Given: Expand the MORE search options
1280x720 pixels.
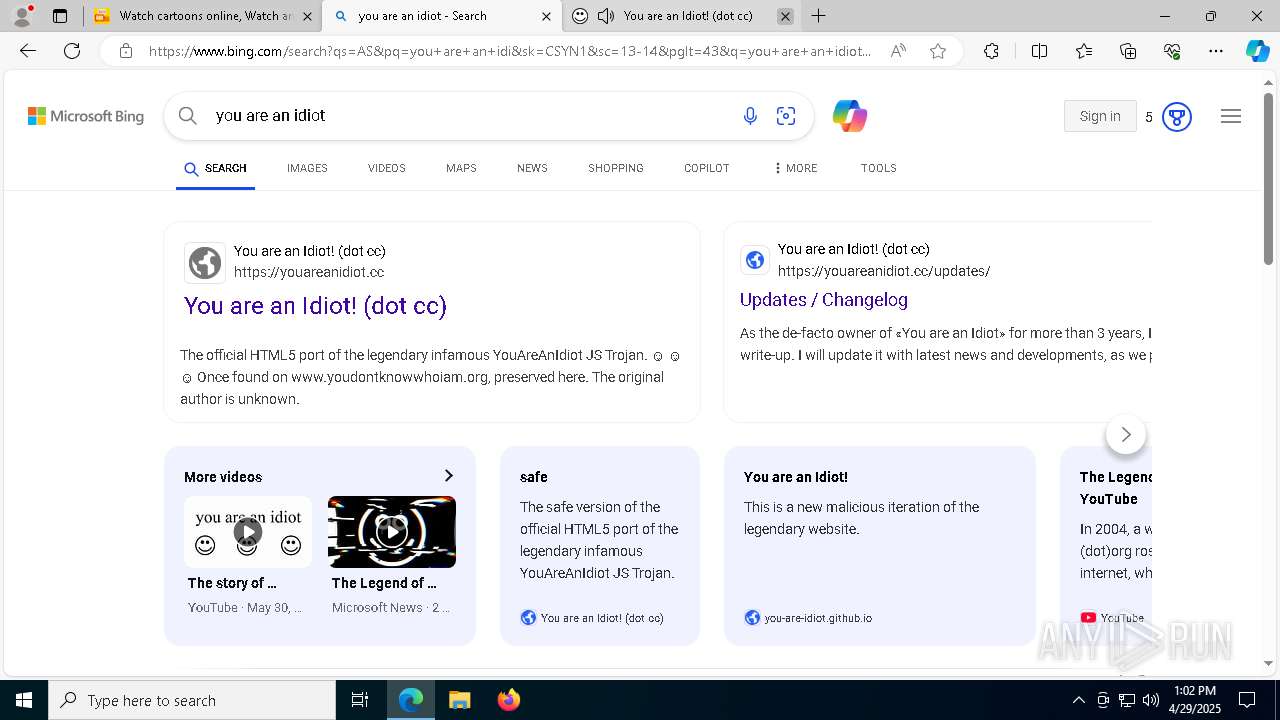Looking at the screenshot, I should point(796,168).
